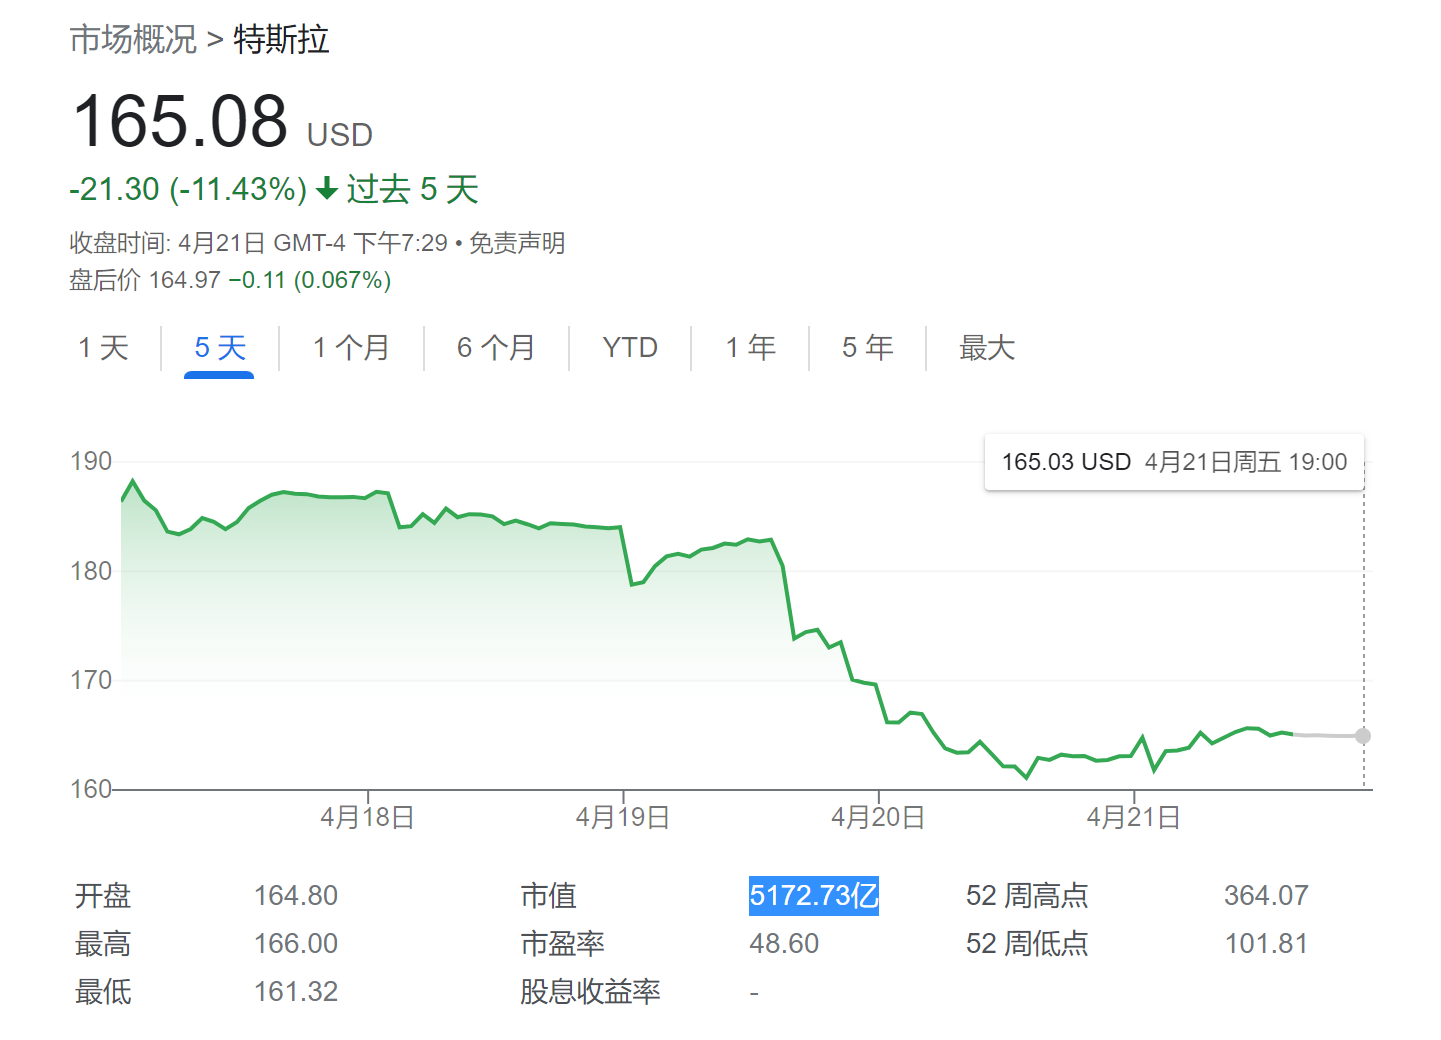The image size is (1441, 1040).
Task: Show the 6 个月 chart range
Action: pos(496,348)
